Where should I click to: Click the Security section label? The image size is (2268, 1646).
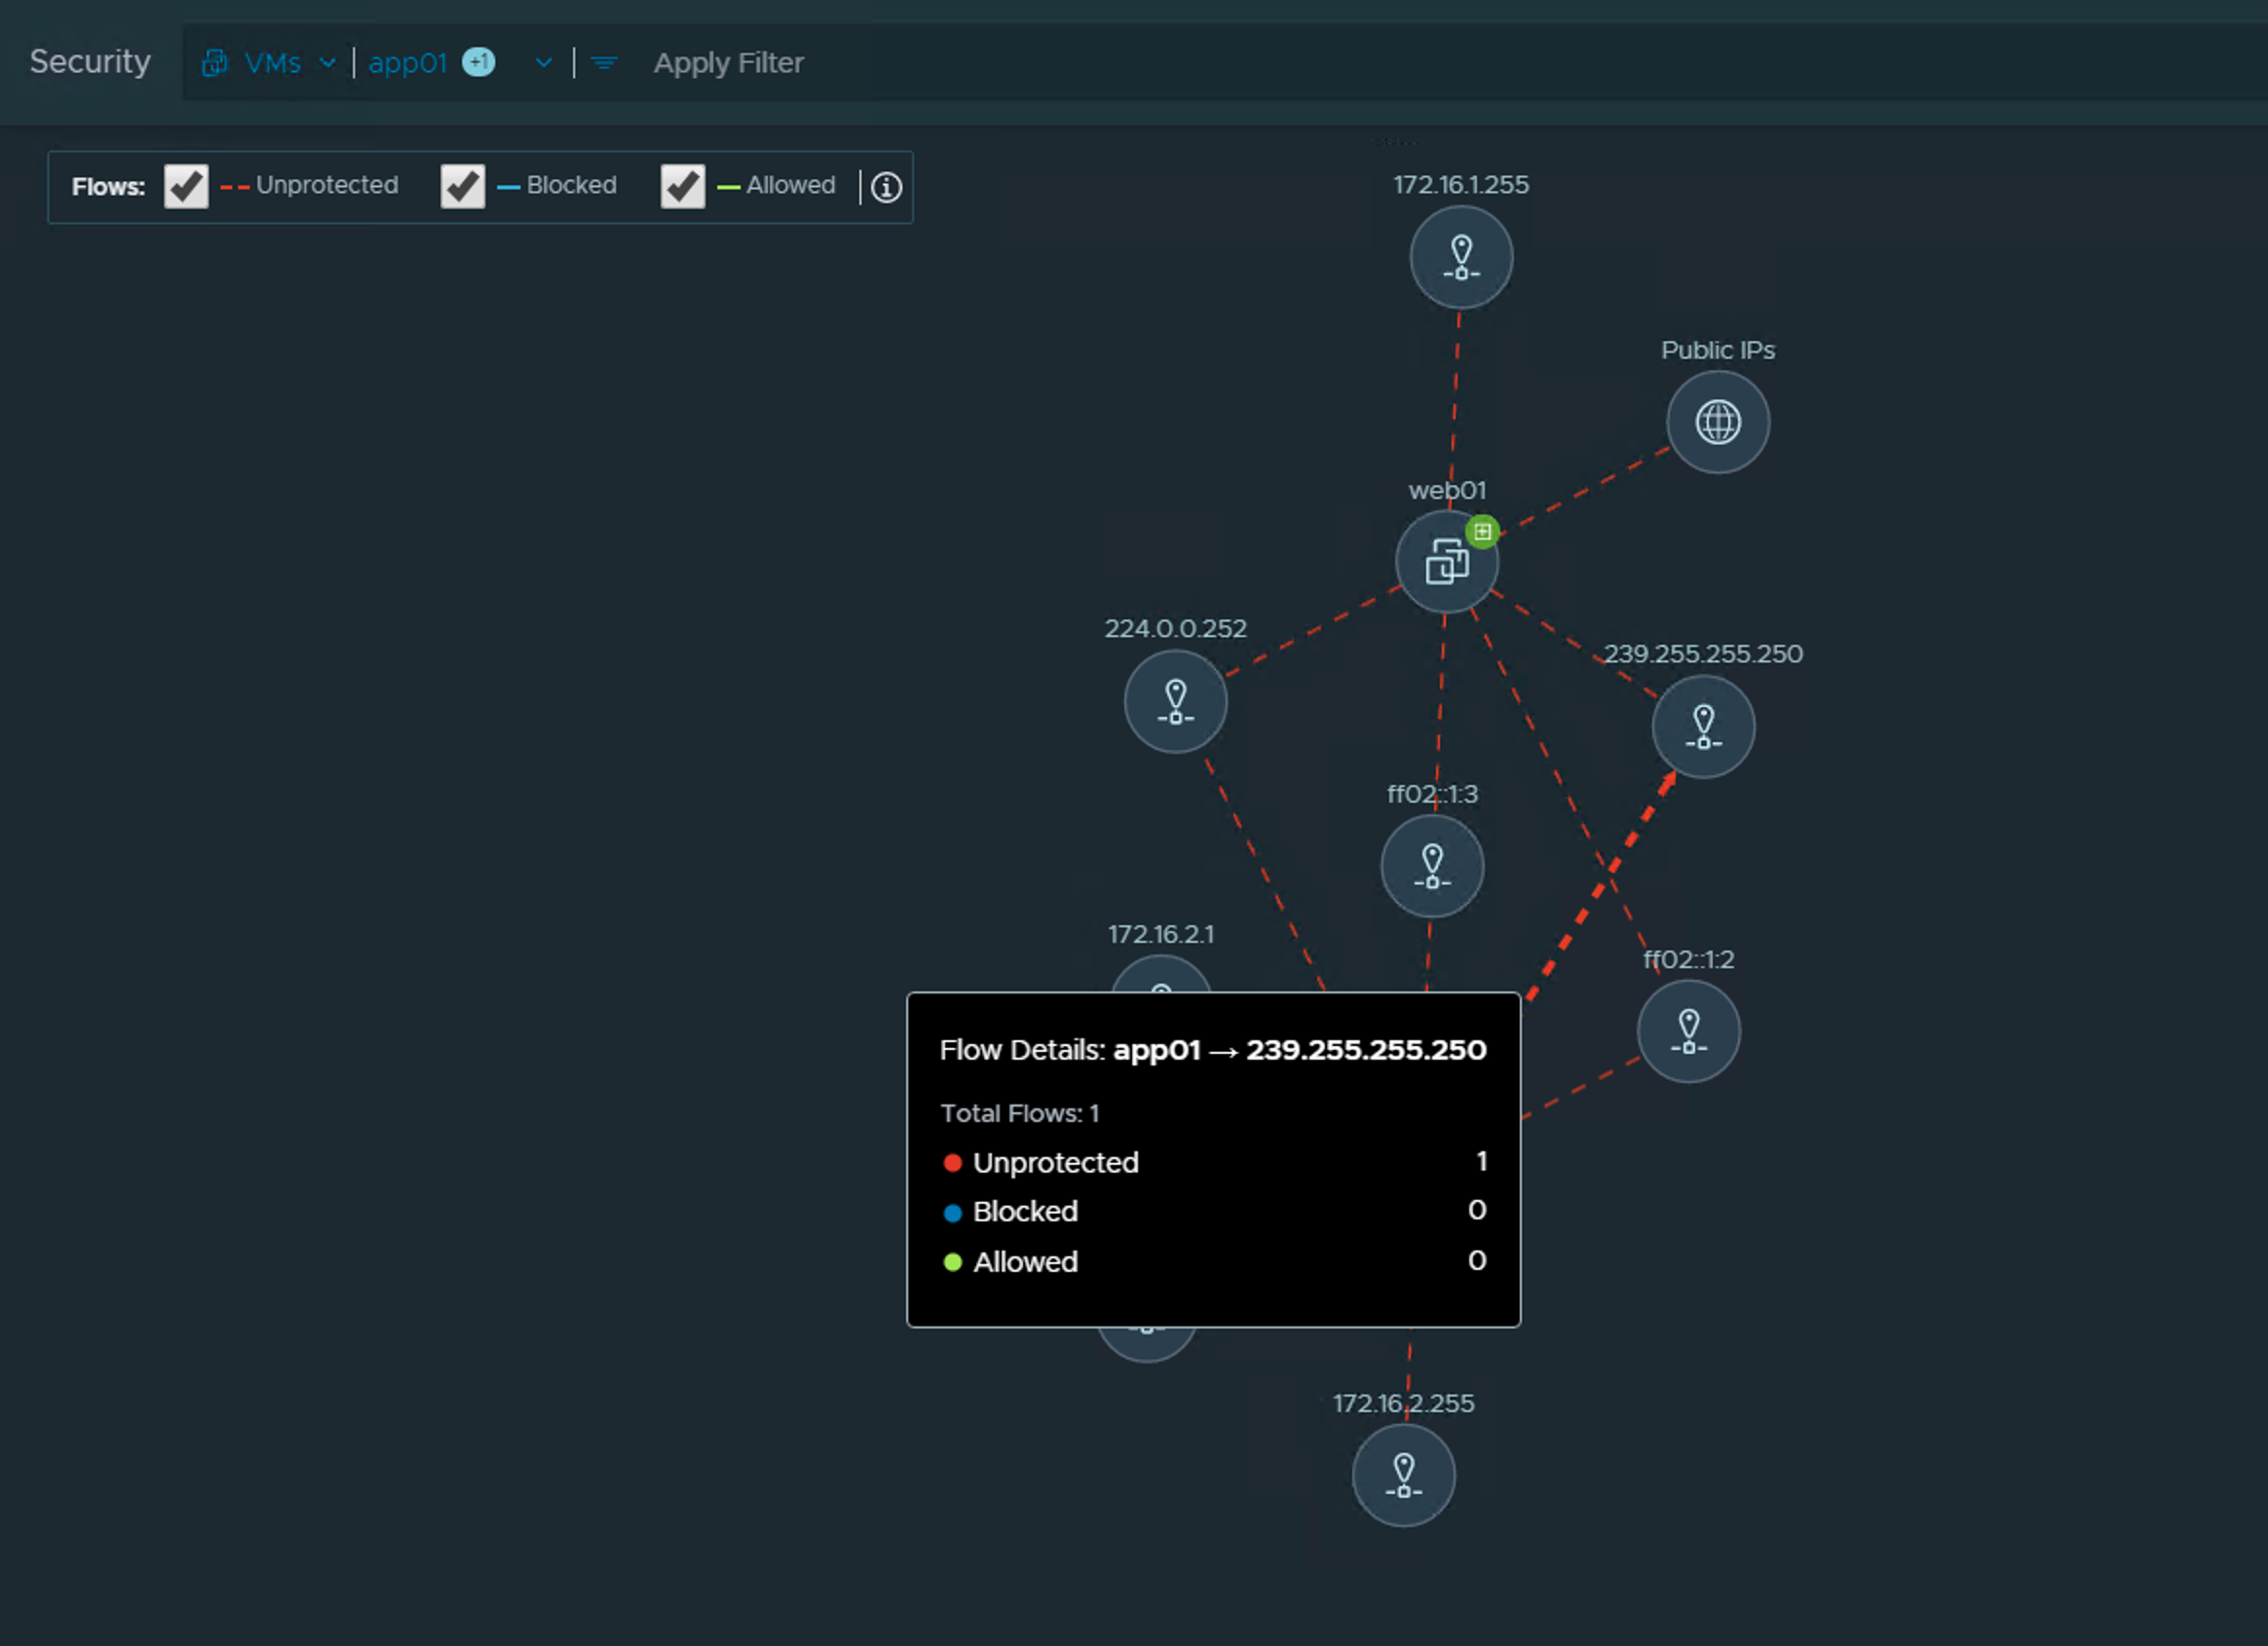[90, 62]
